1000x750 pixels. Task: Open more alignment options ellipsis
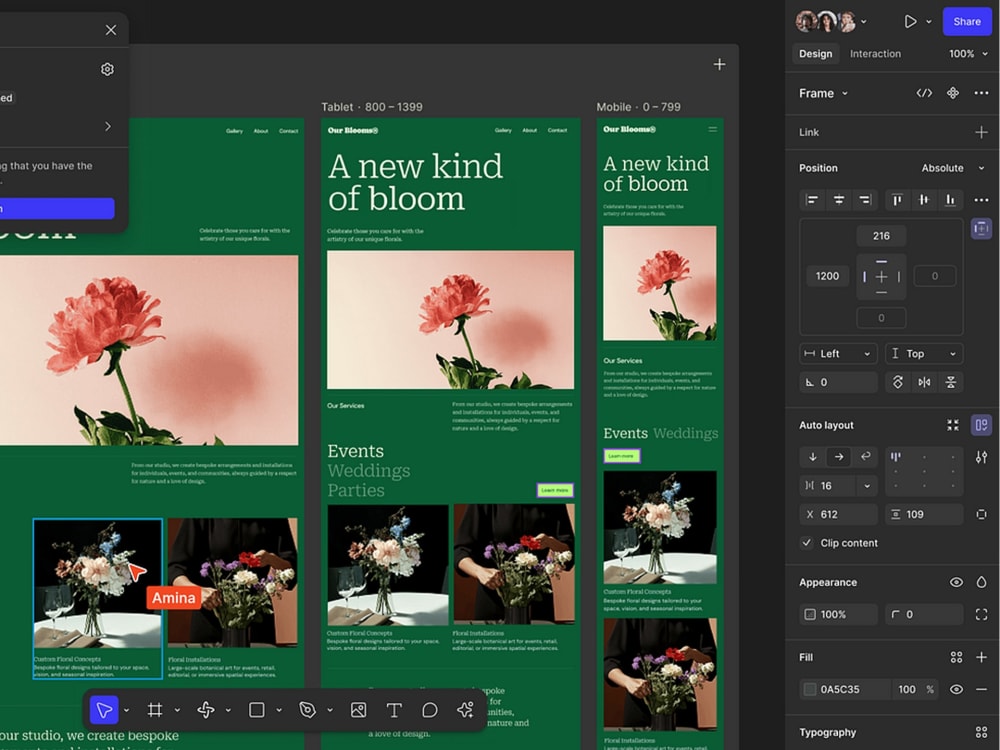pos(982,200)
